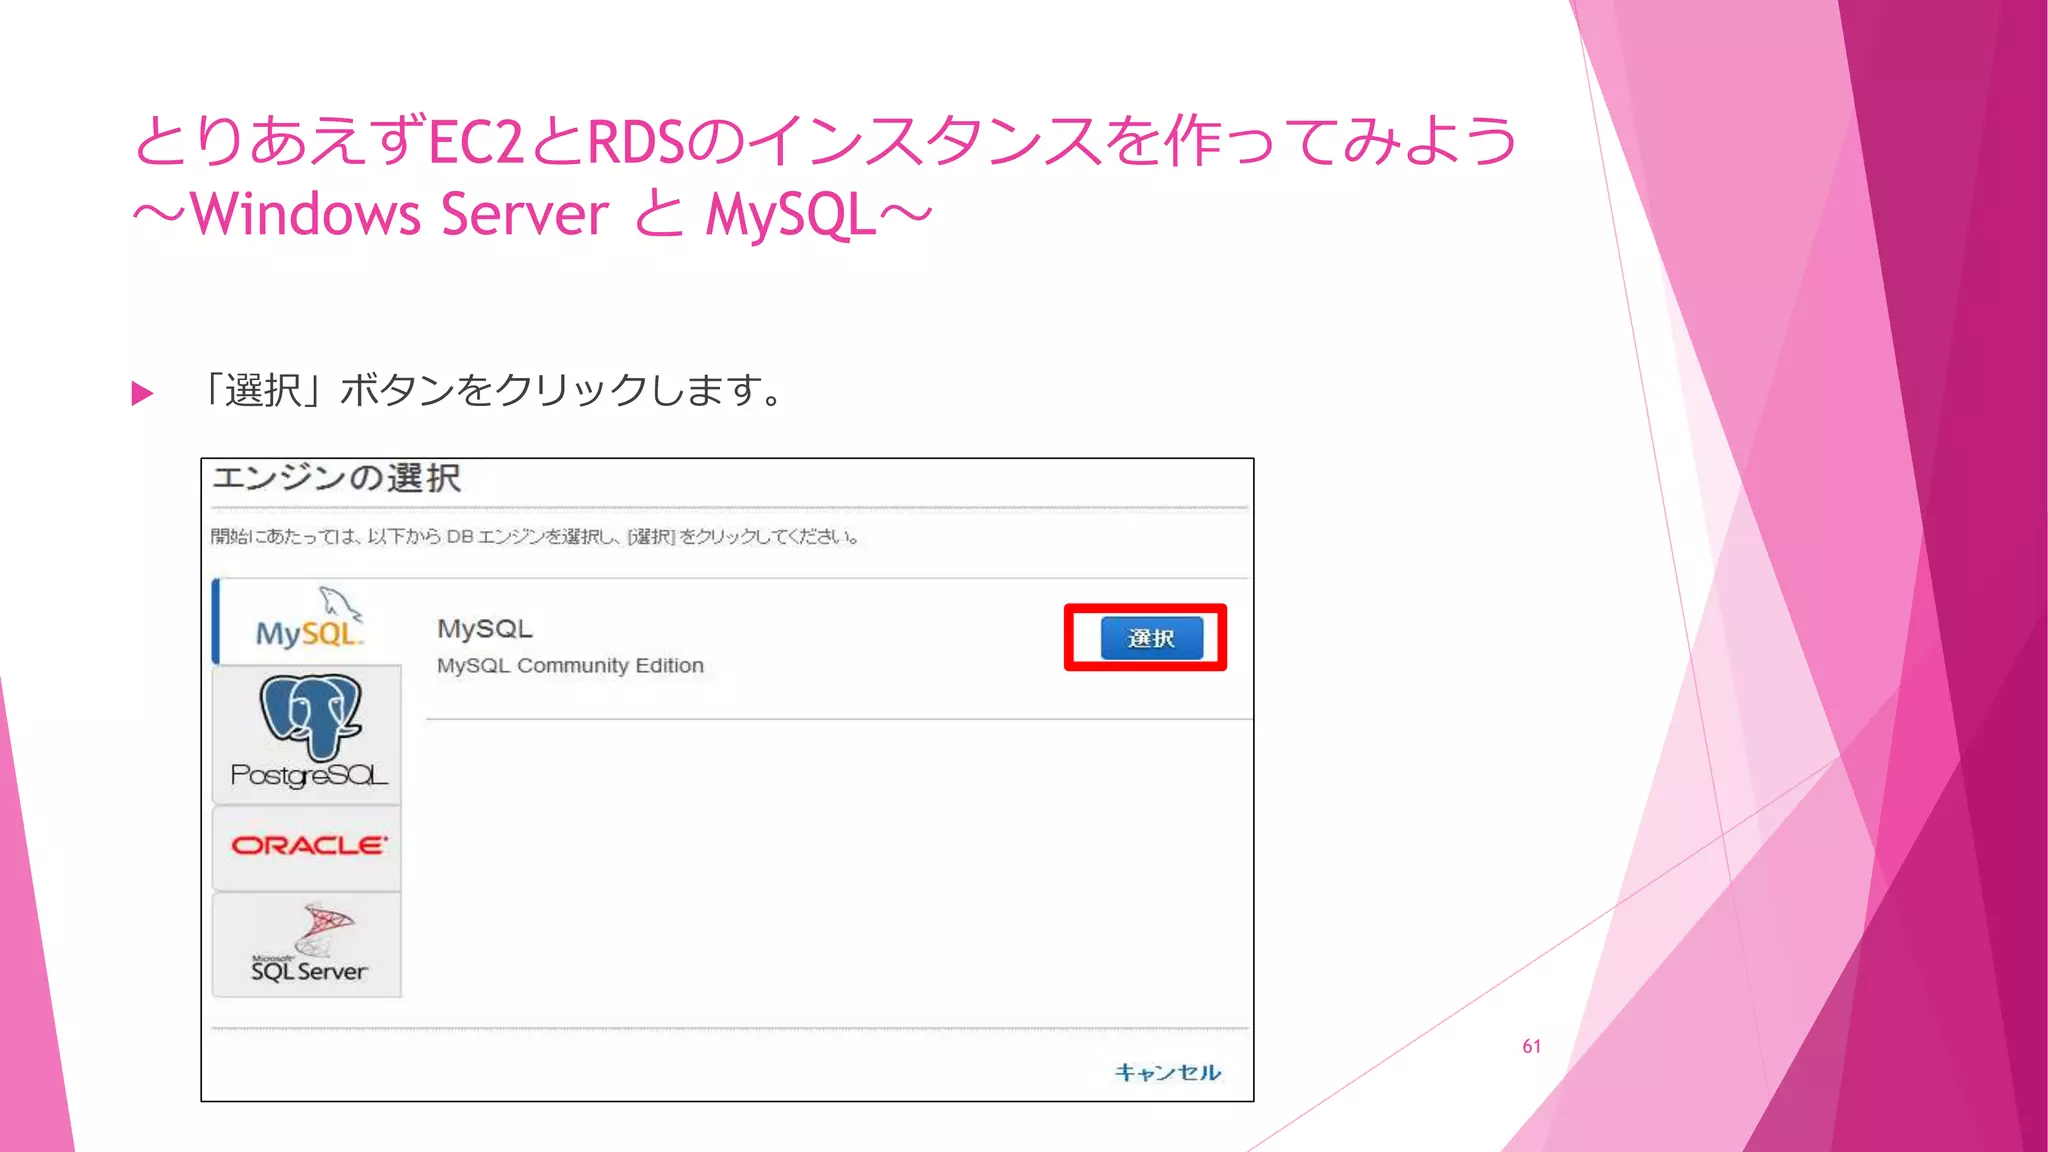Click the DB engine instruction sentence
Viewport: 2048px width, 1152px height.
535,537
